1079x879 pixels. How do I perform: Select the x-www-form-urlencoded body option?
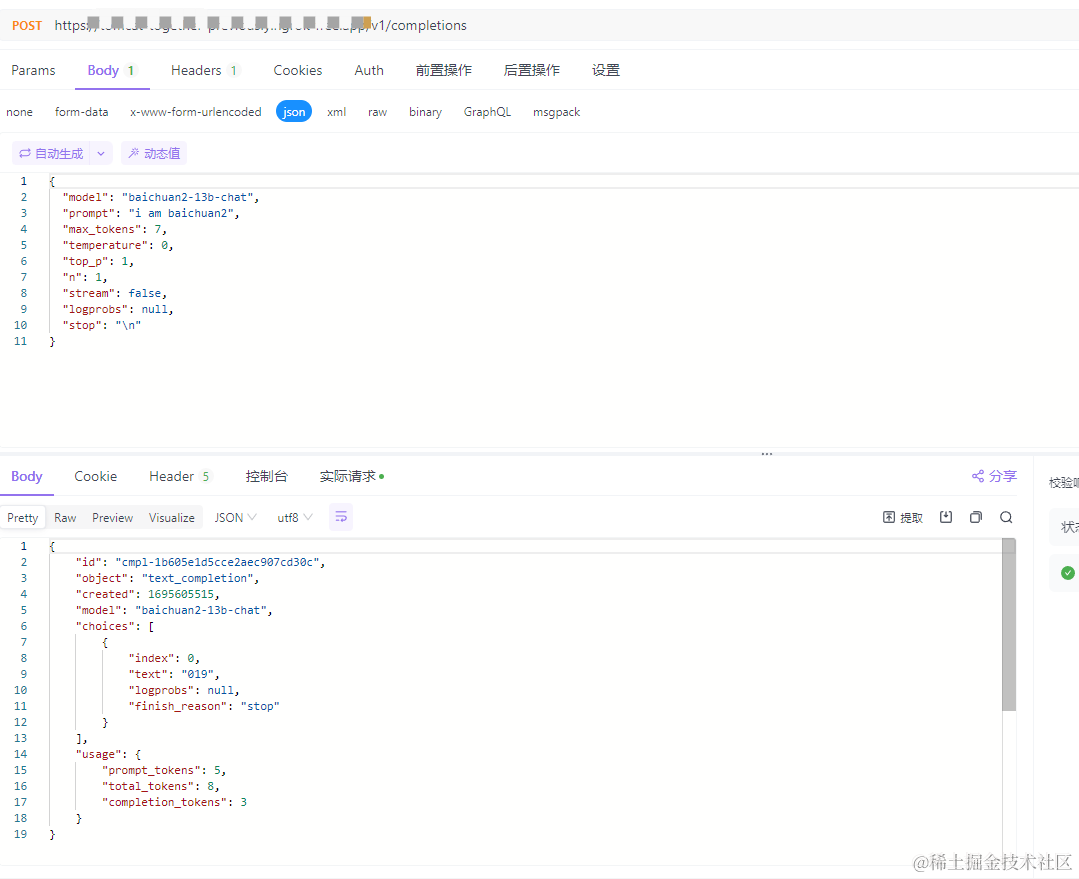(195, 111)
